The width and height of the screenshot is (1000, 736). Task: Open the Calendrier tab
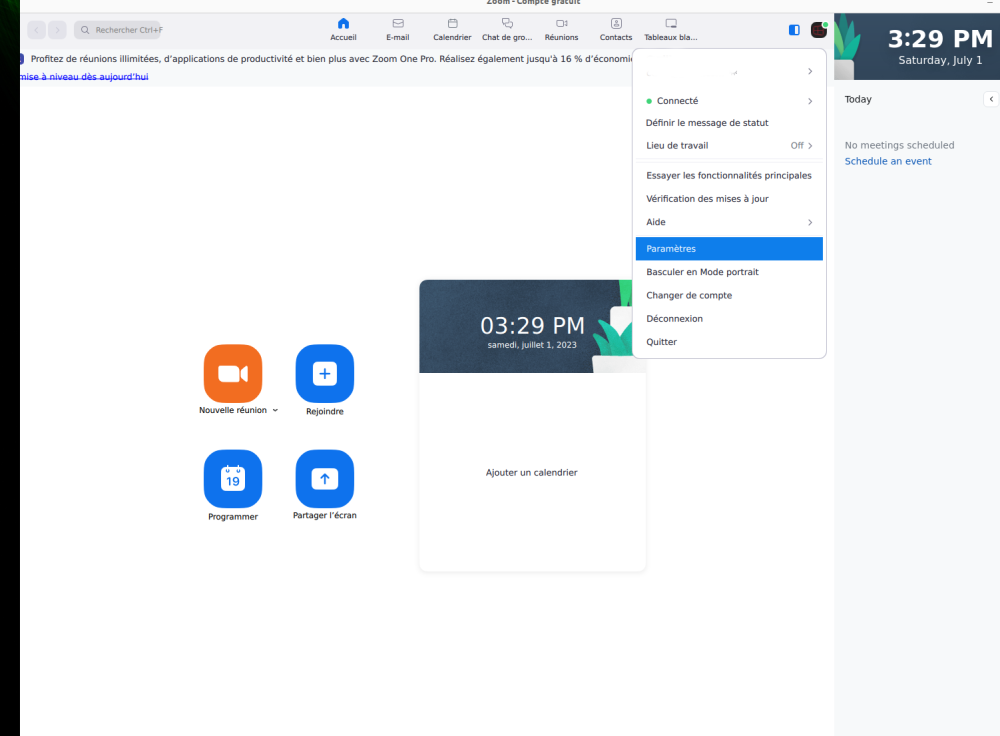tap(452, 29)
